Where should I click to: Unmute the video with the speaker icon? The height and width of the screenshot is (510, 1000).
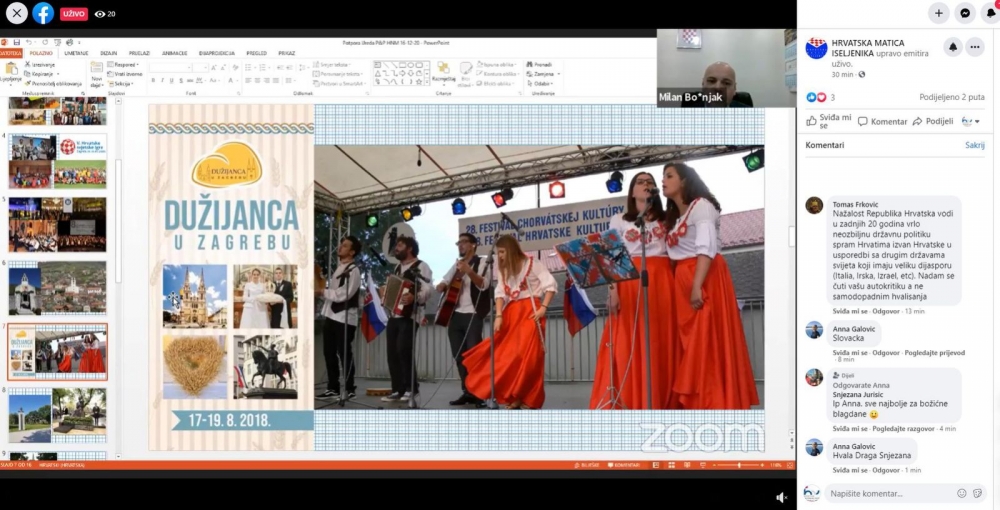781,498
